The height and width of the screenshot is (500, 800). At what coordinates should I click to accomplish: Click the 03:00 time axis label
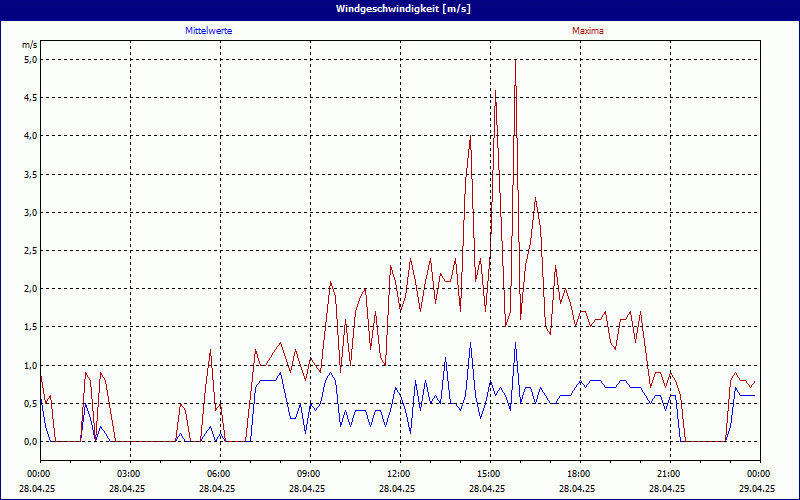tap(129, 473)
